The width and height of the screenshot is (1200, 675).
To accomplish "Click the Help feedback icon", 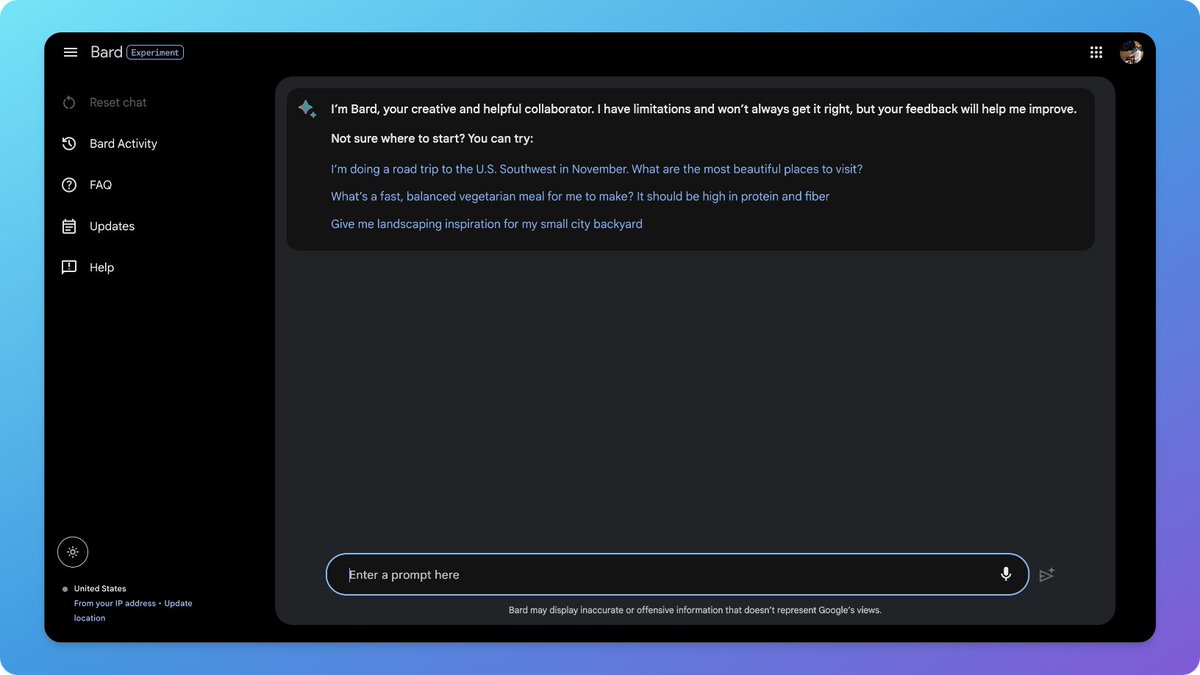I will pyautogui.click(x=69, y=267).
